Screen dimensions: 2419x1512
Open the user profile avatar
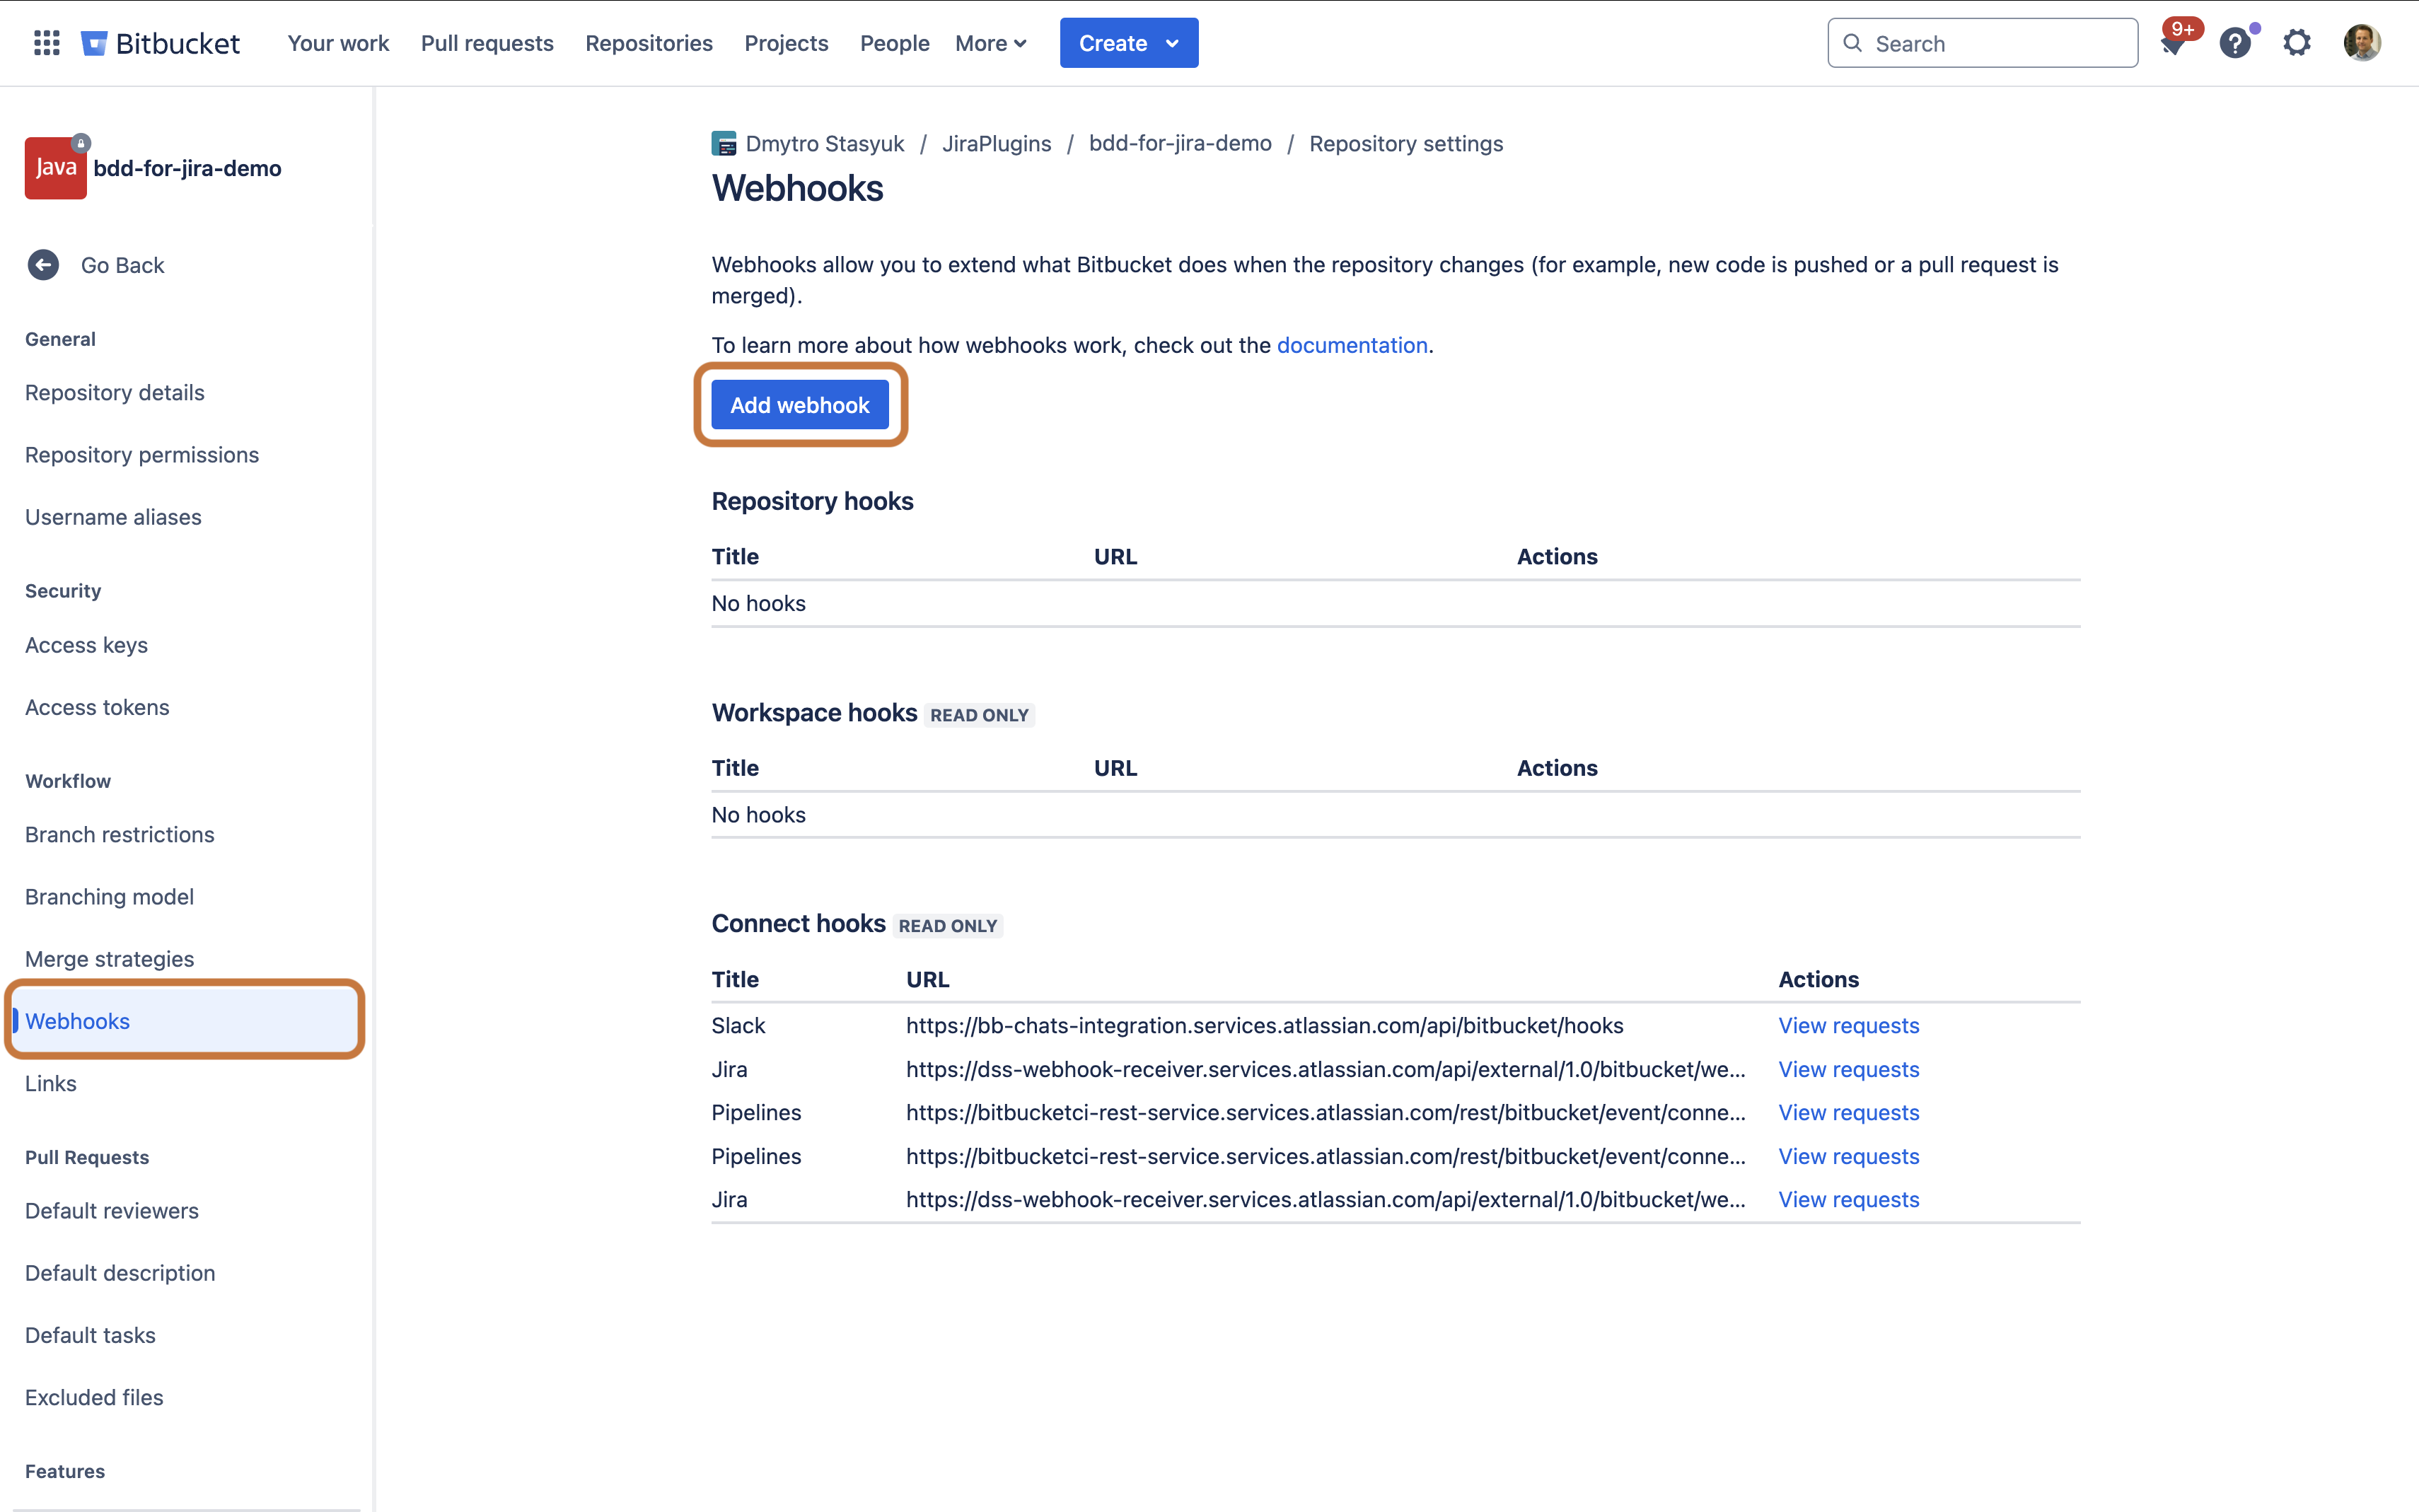(x=2362, y=43)
